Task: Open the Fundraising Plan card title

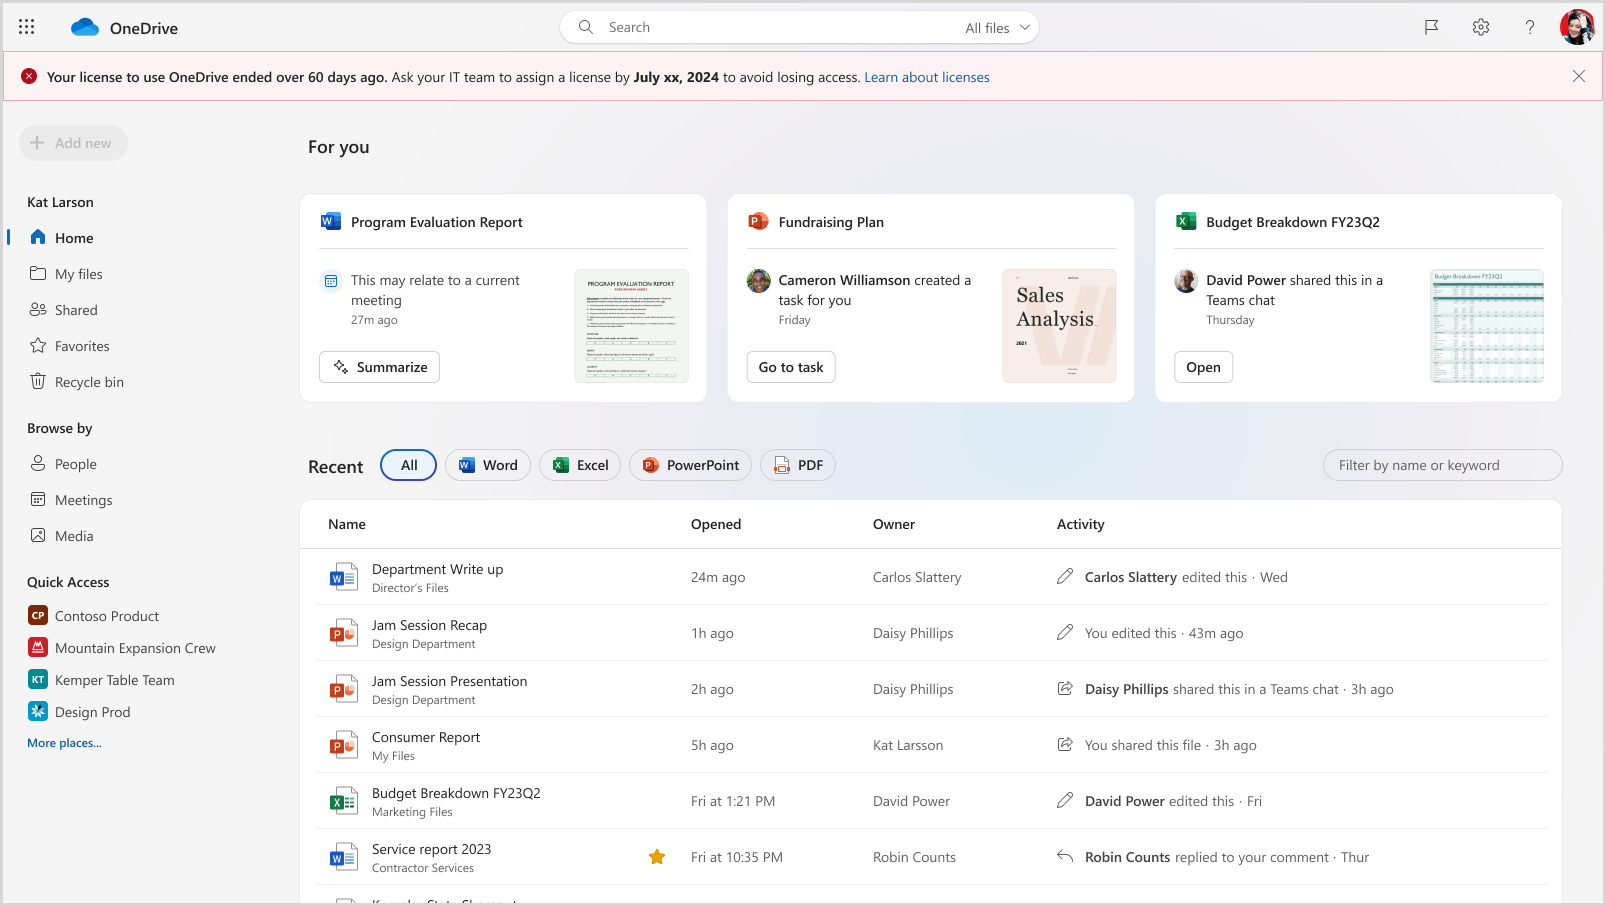Action: (x=831, y=222)
